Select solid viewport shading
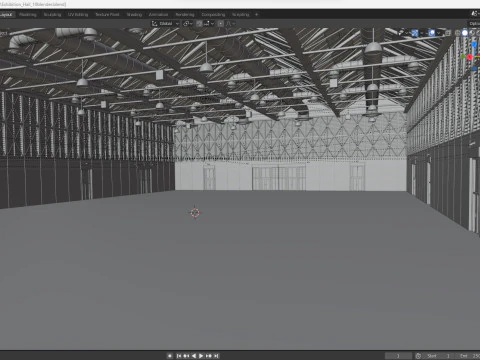 [x=465, y=33]
